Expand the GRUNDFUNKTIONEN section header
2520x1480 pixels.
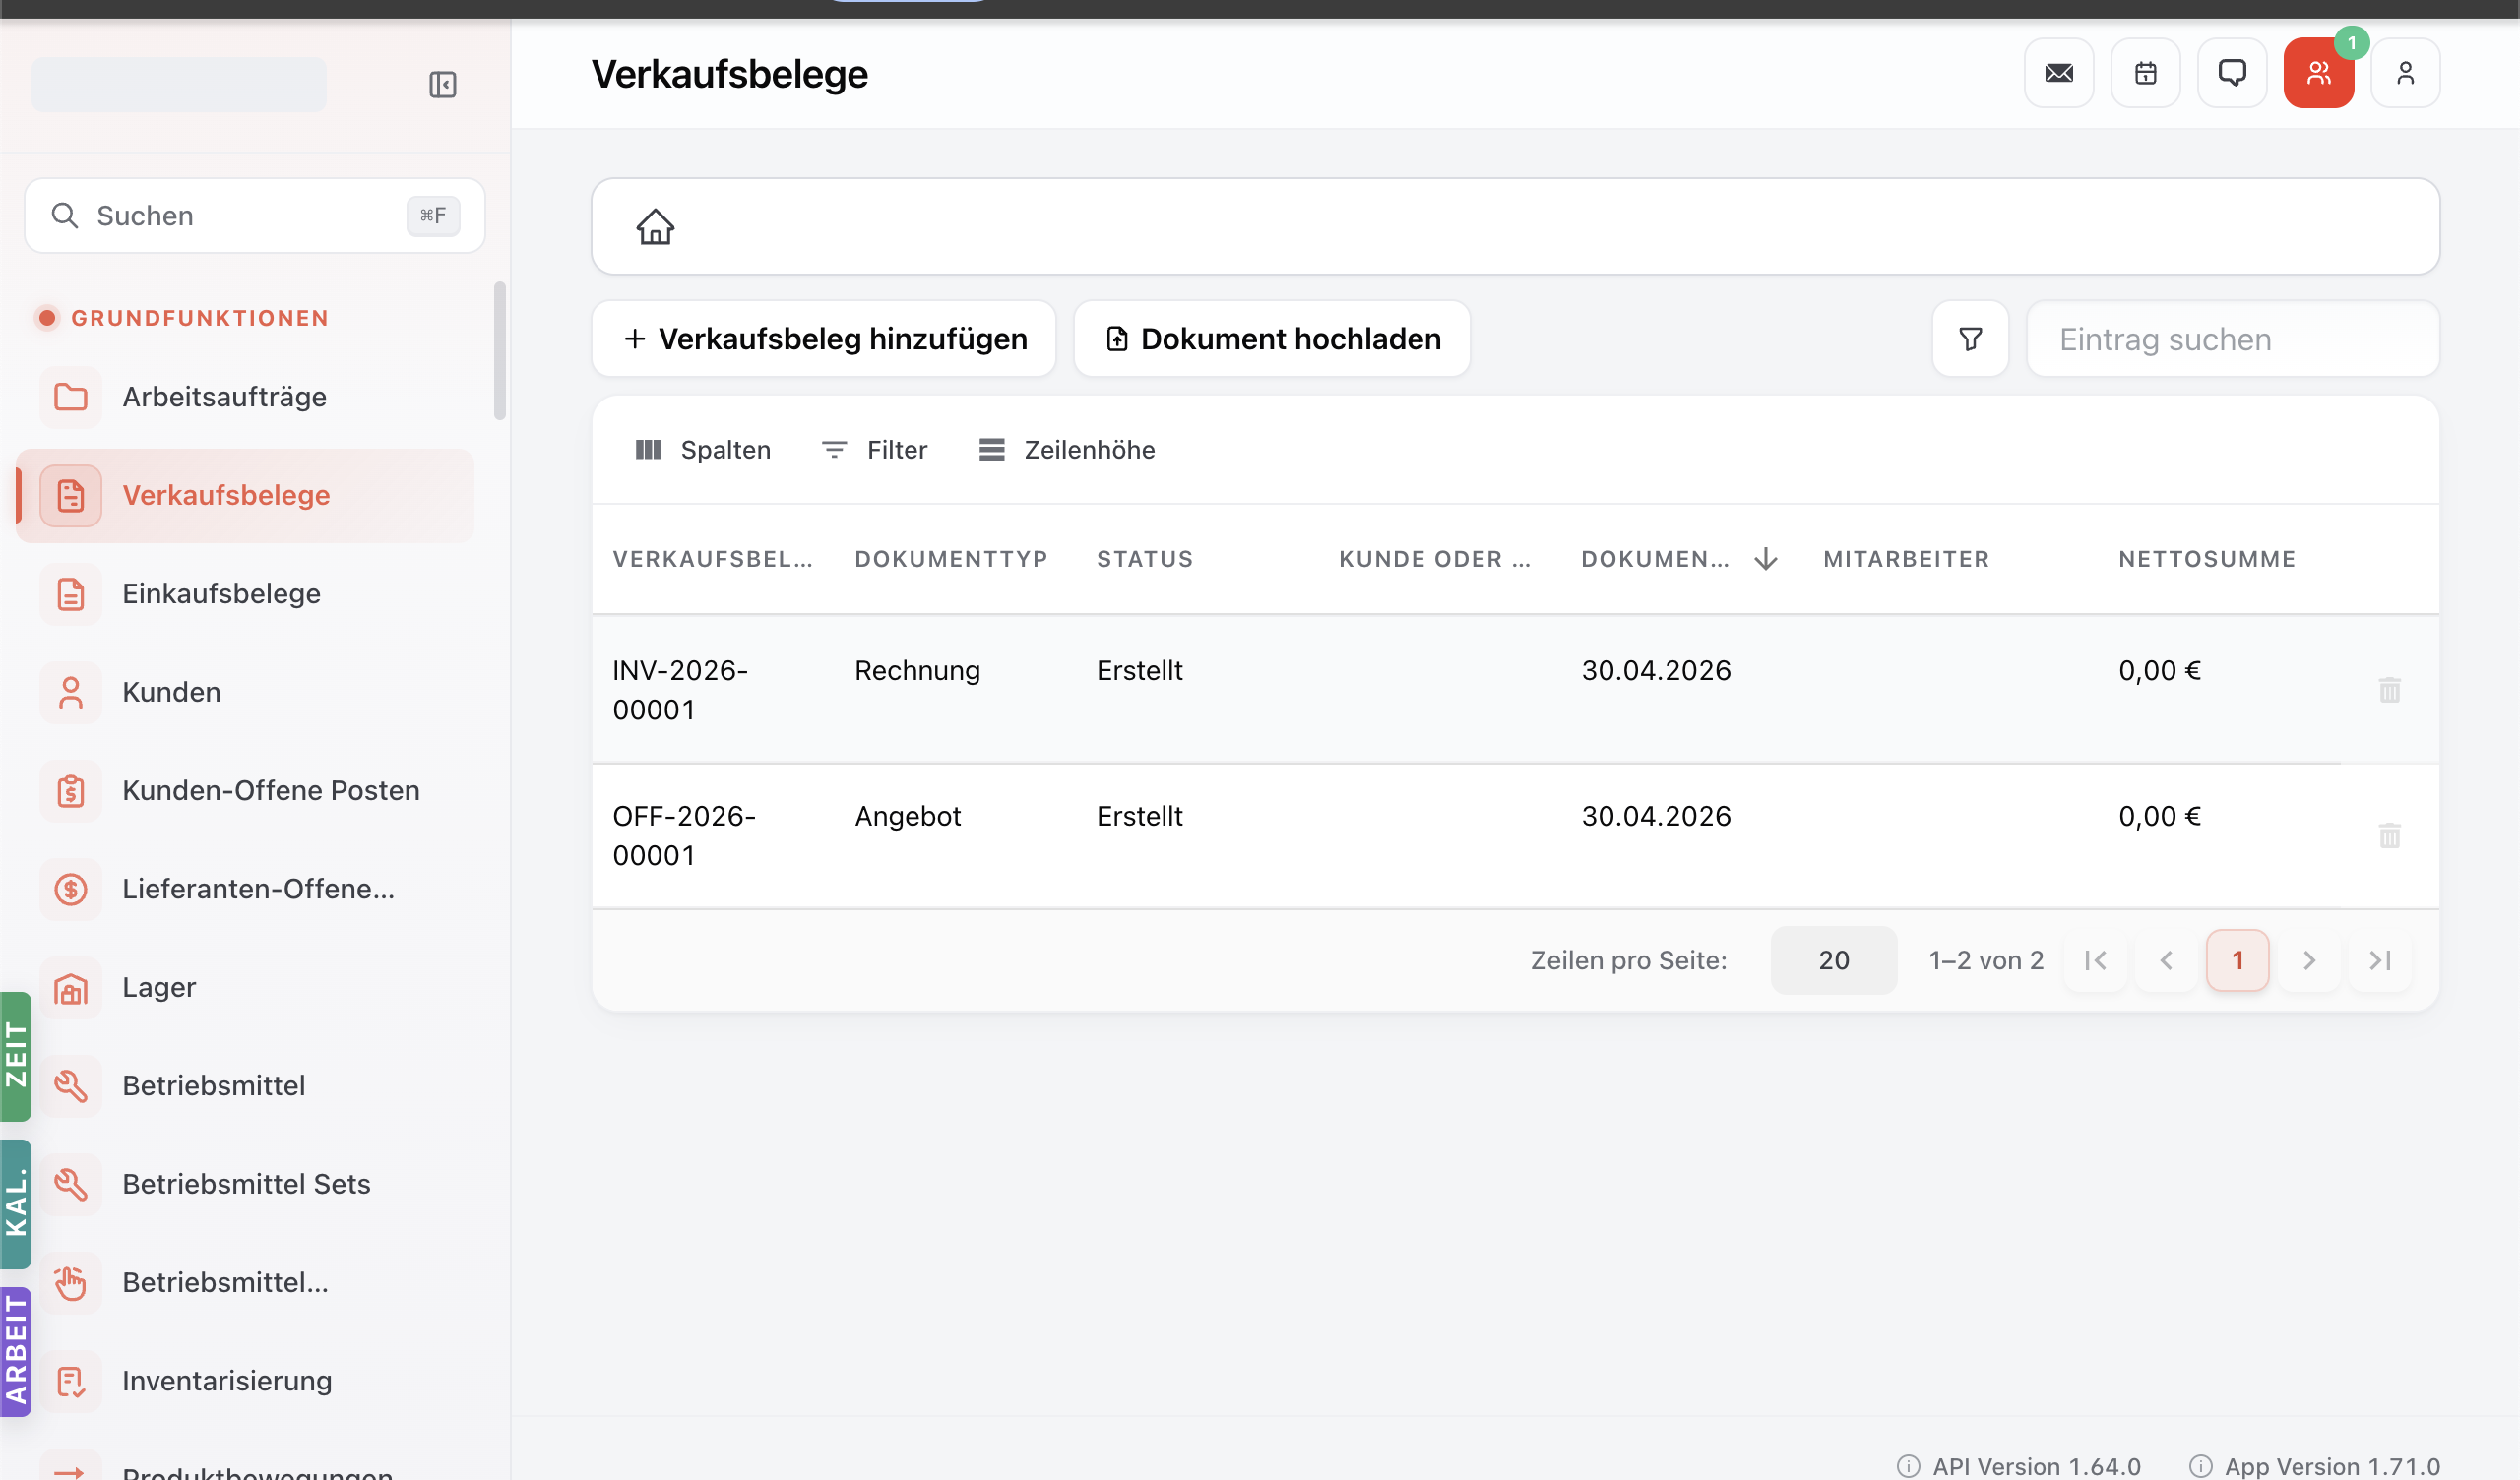pos(182,318)
